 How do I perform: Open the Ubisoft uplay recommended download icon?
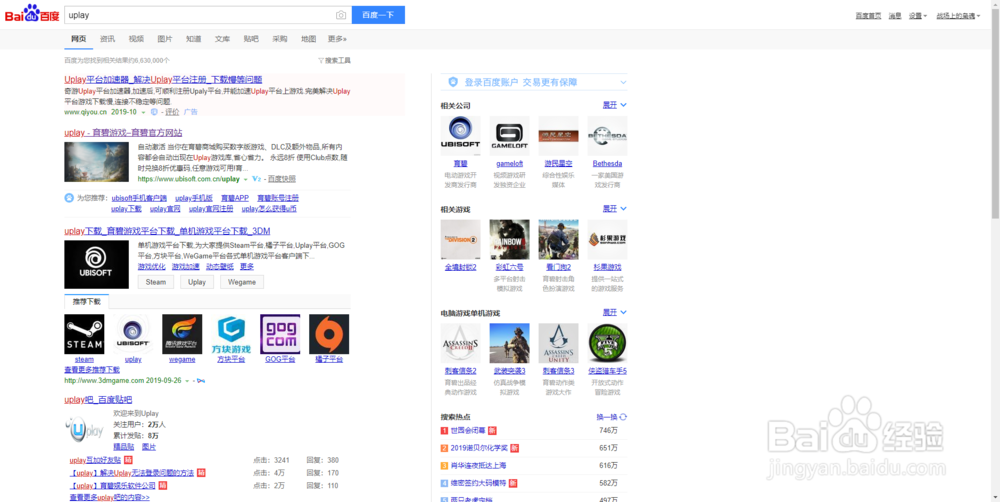(133, 334)
